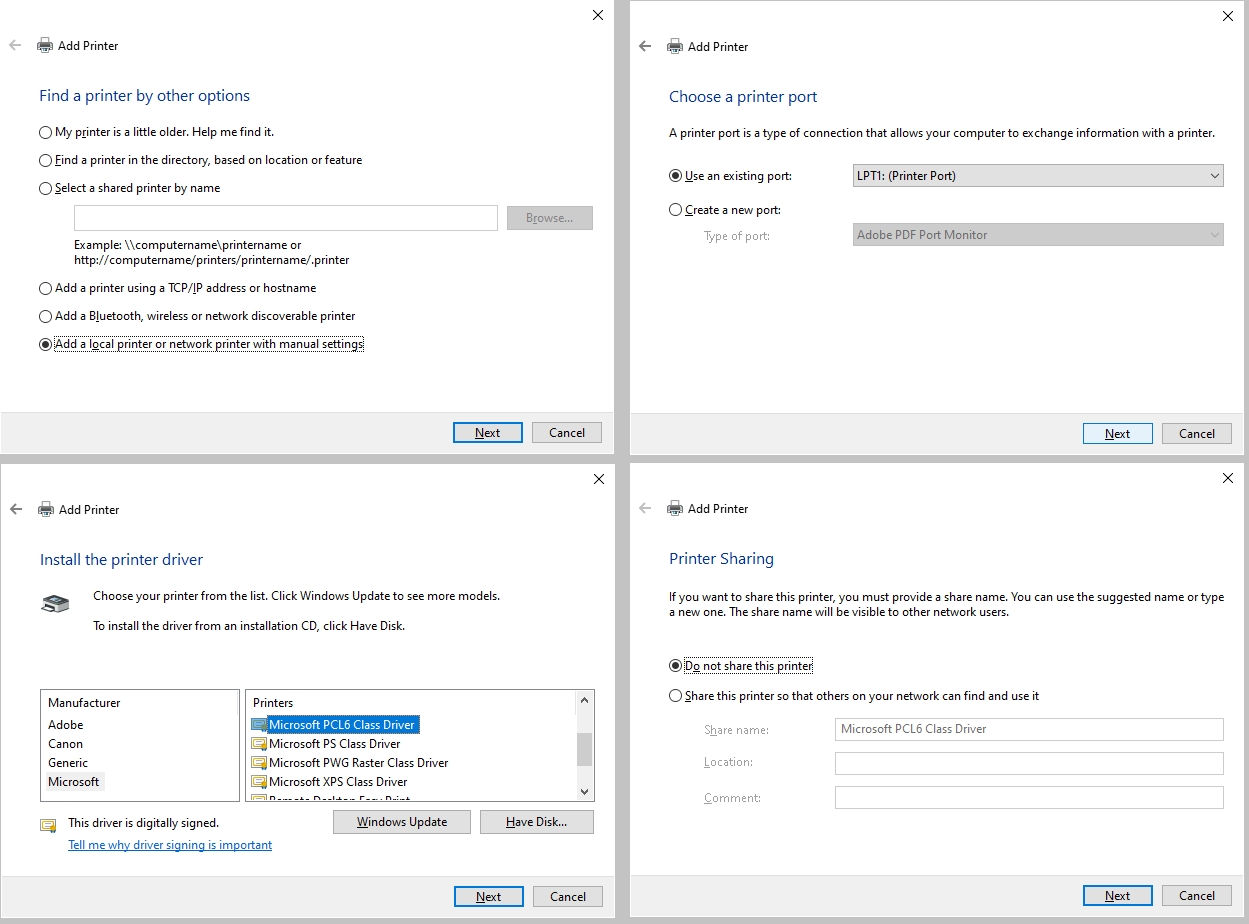Viewport: 1249px width, 924px height.
Task: Click the shared printer name text box
Action: point(285,217)
